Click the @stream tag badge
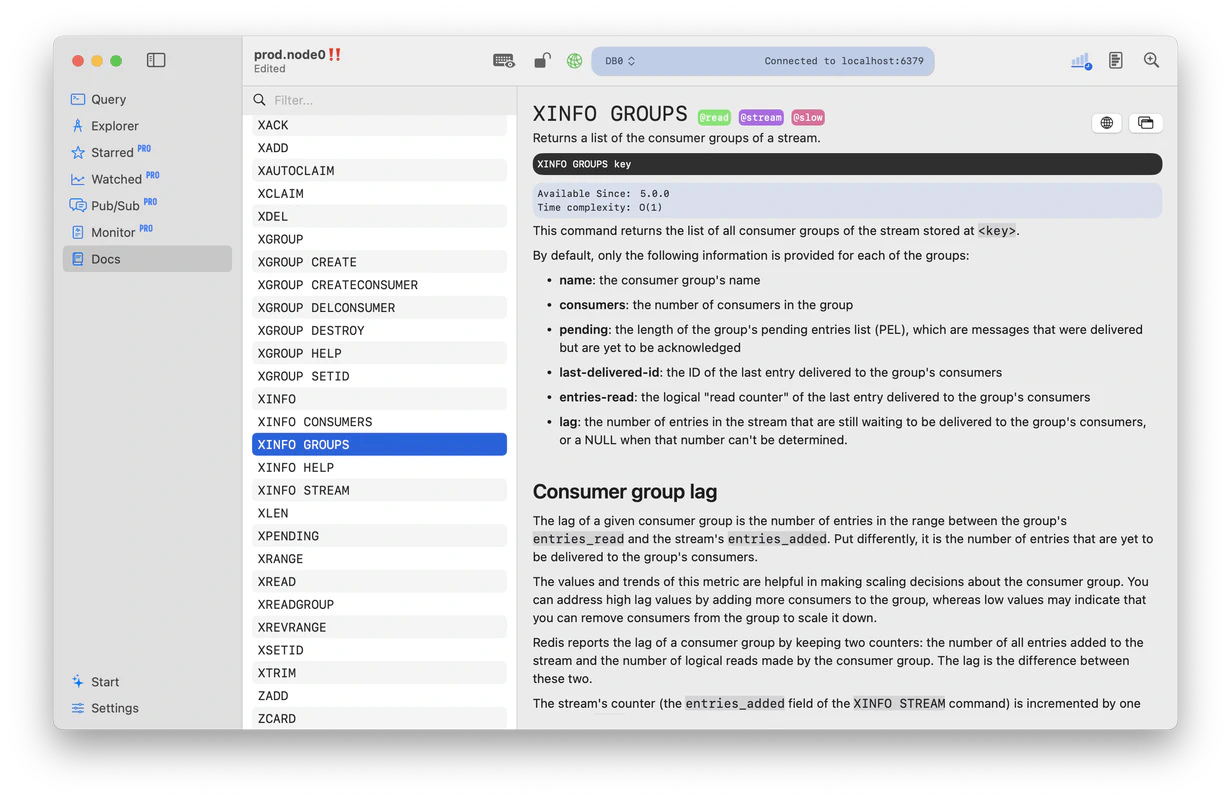The height and width of the screenshot is (800, 1231). [x=761, y=117]
